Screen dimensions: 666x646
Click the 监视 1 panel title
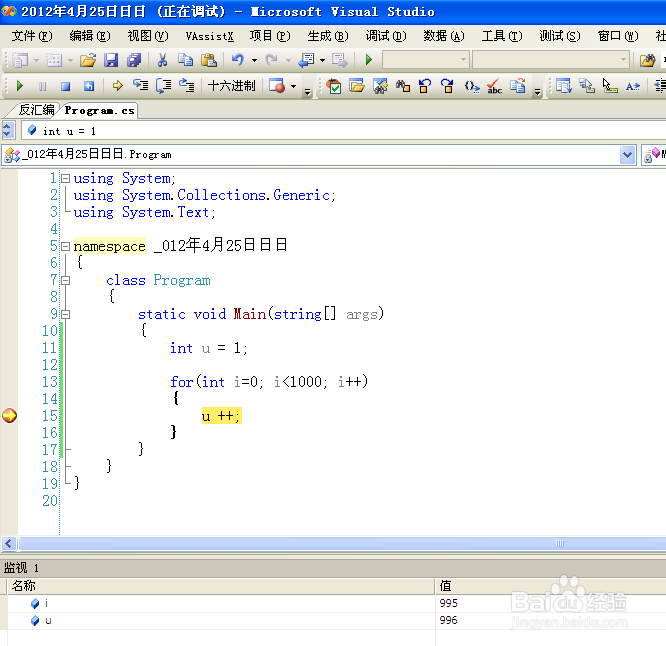pos(21,567)
